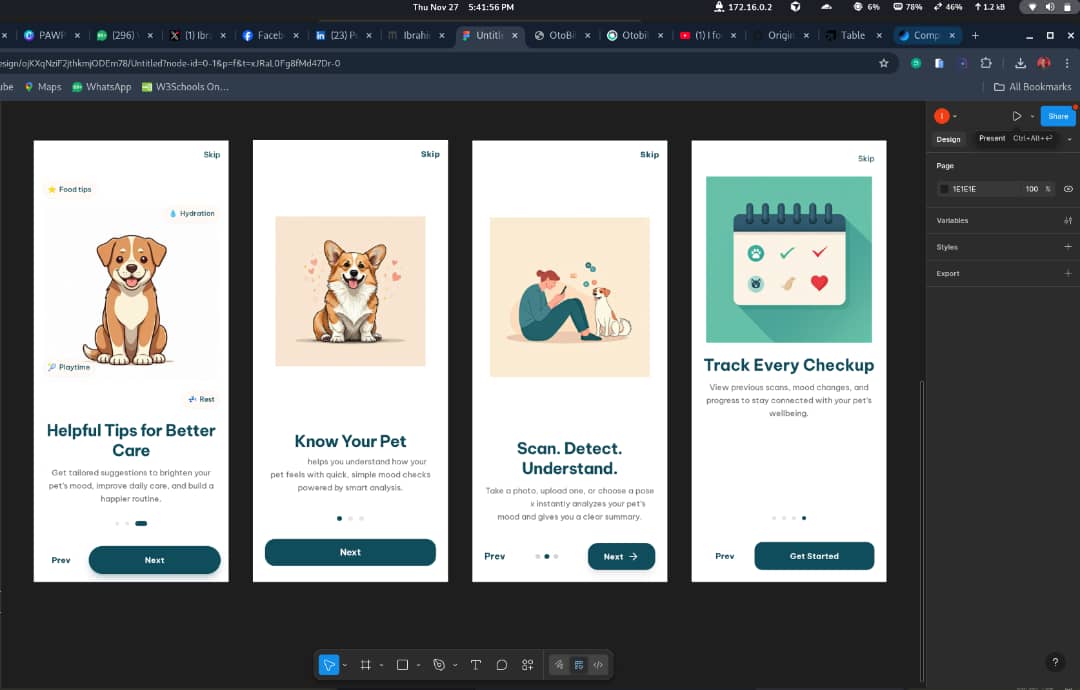The width and height of the screenshot is (1080, 690).
Task: Click the Present play icon
Action: pyautogui.click(x=1017, y=116)
